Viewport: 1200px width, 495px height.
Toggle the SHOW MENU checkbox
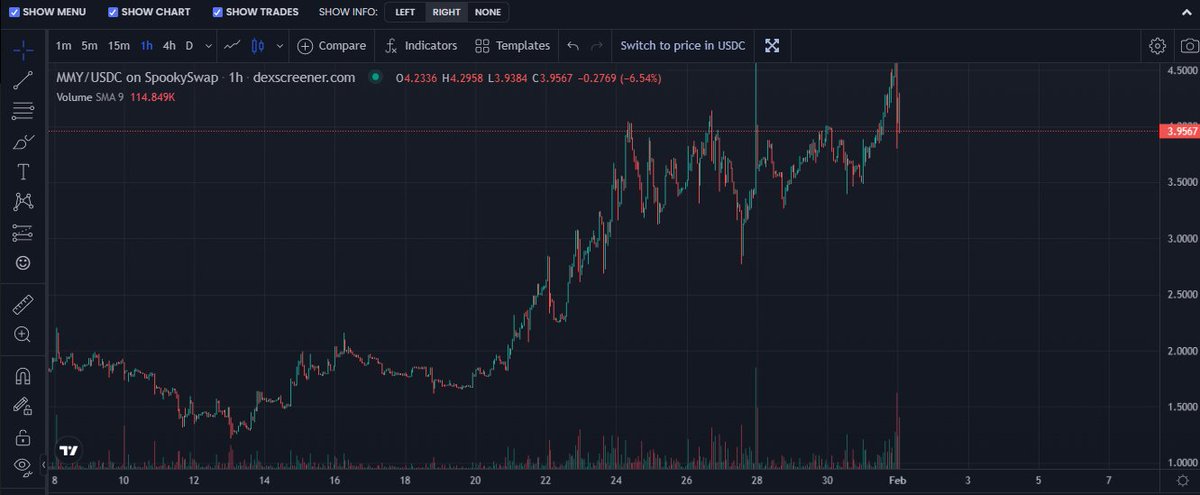click(x=14, y=12)
